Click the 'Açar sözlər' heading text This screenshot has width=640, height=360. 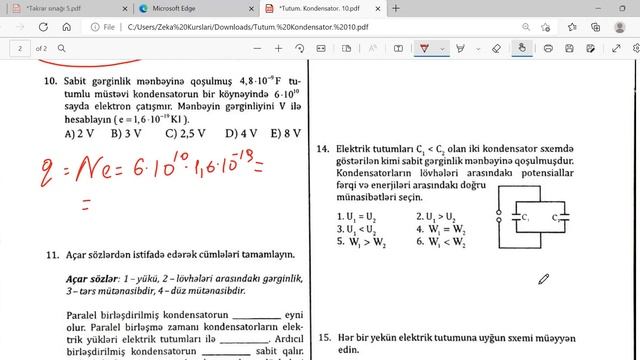point(92,279)
